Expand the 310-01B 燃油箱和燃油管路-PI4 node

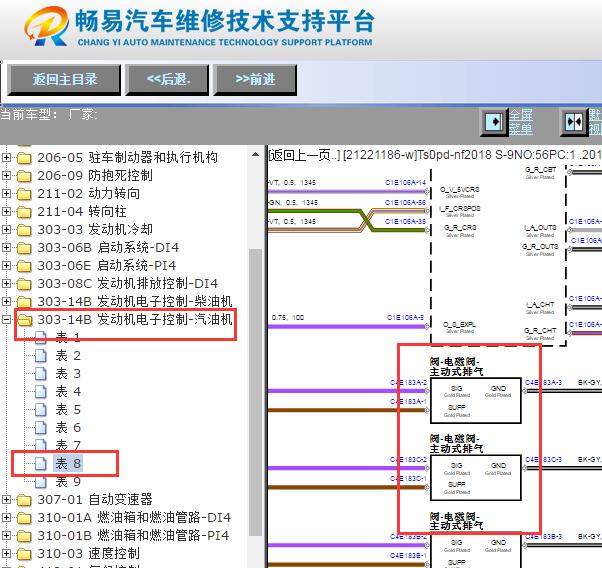(6, 535)
